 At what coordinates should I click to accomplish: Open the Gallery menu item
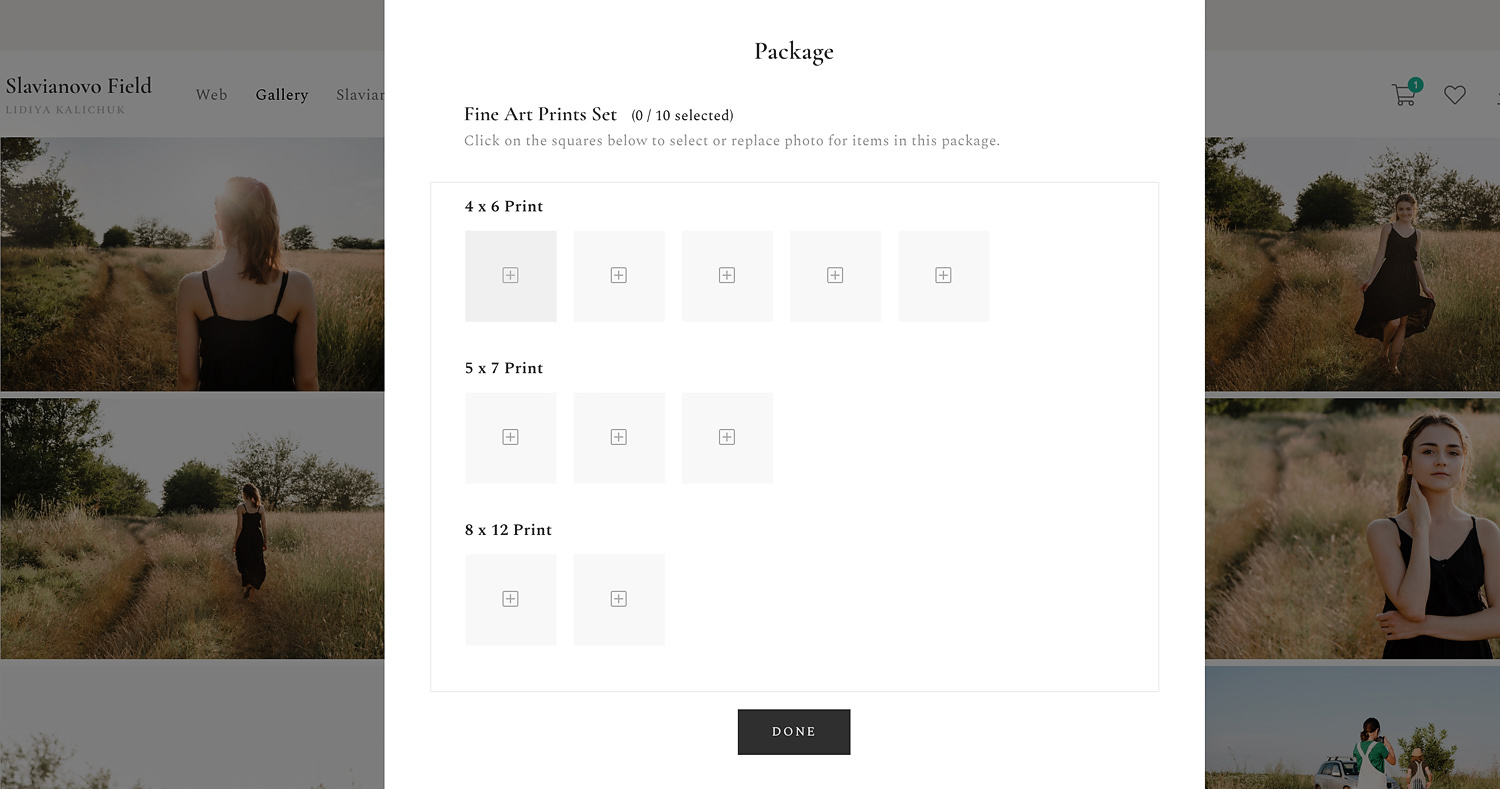click(282, 95)
